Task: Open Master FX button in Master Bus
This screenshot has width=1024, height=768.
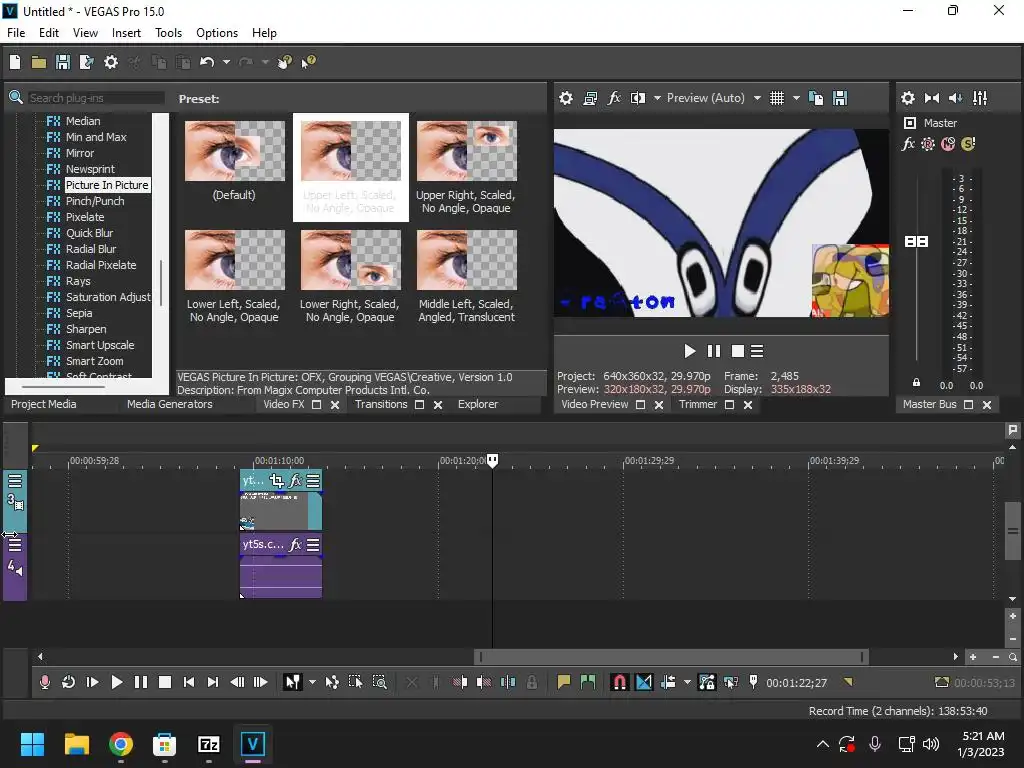Action: click(x=908, y=144)
